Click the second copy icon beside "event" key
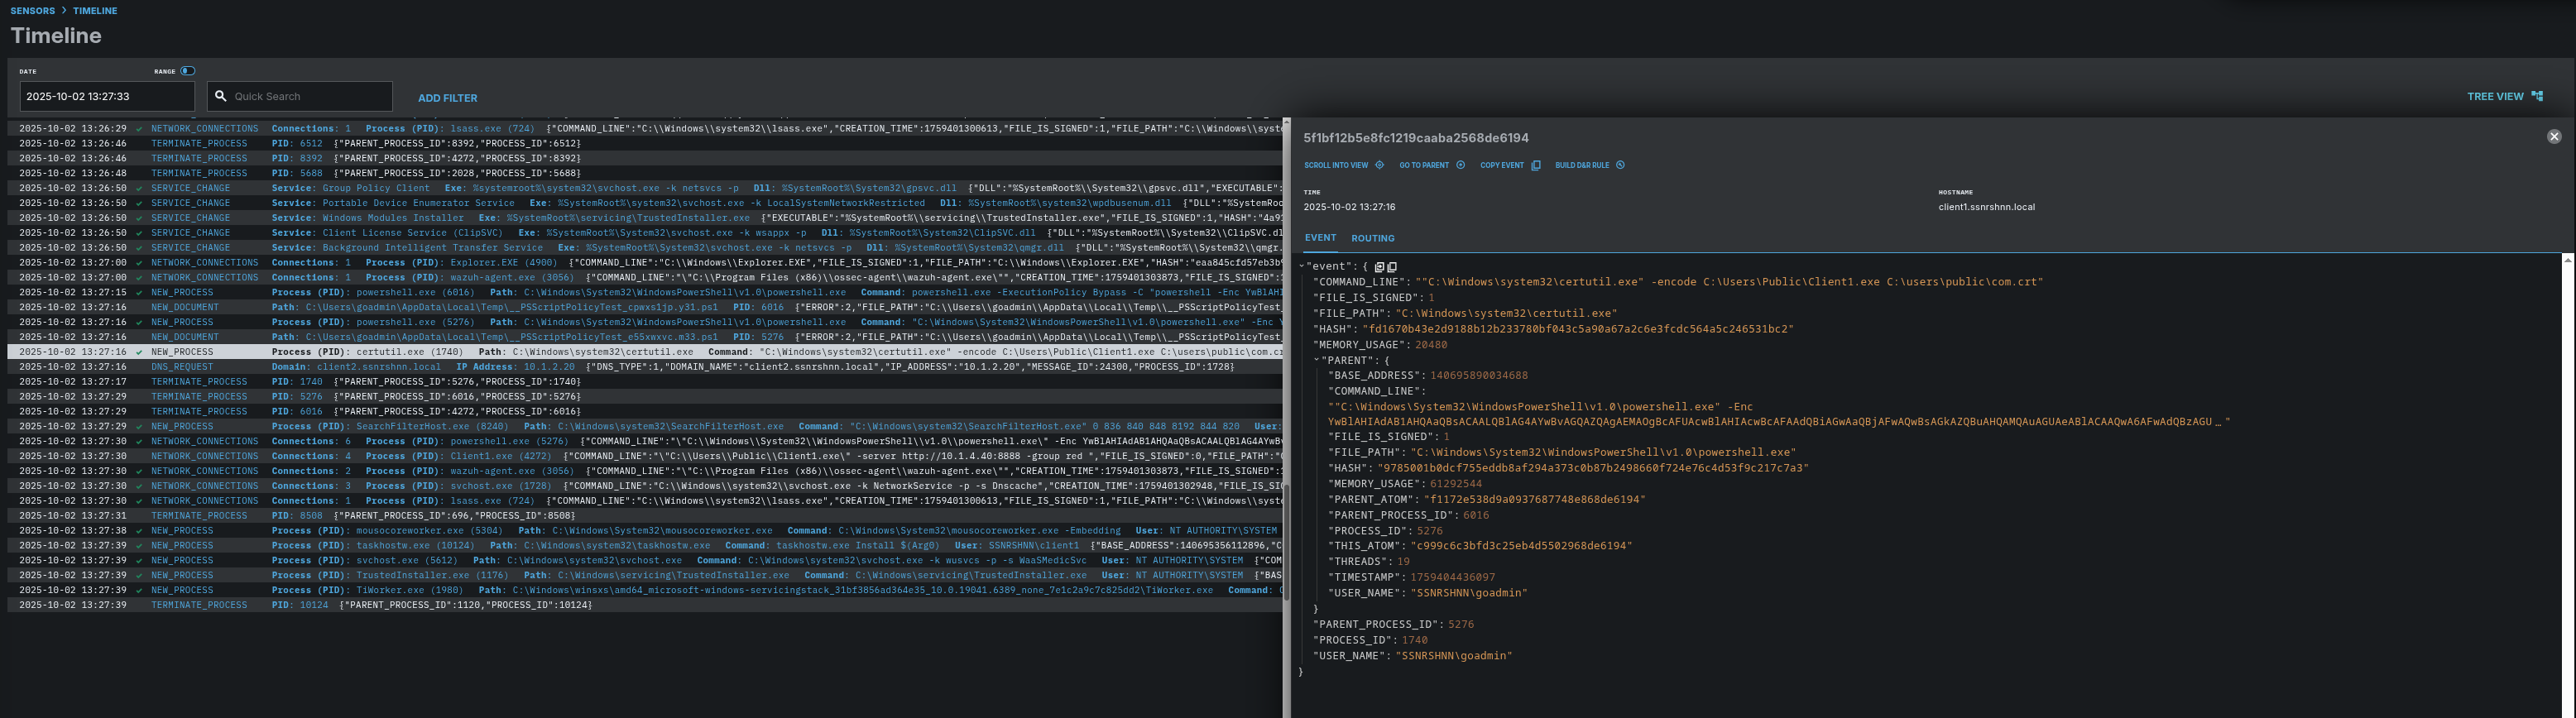 pos(1392,267)
